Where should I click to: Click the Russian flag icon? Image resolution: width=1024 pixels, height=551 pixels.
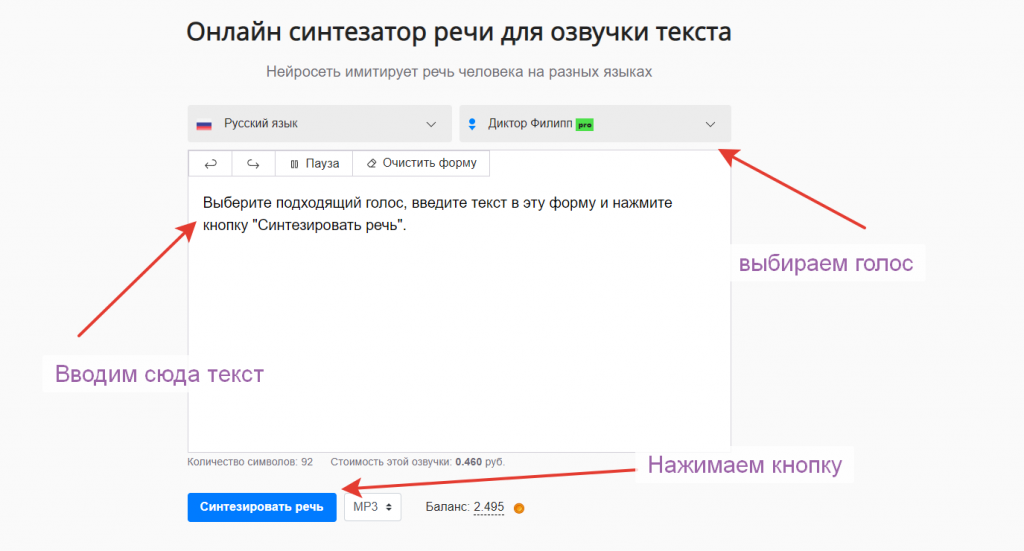pyautogui.click(x=204, y=124)
